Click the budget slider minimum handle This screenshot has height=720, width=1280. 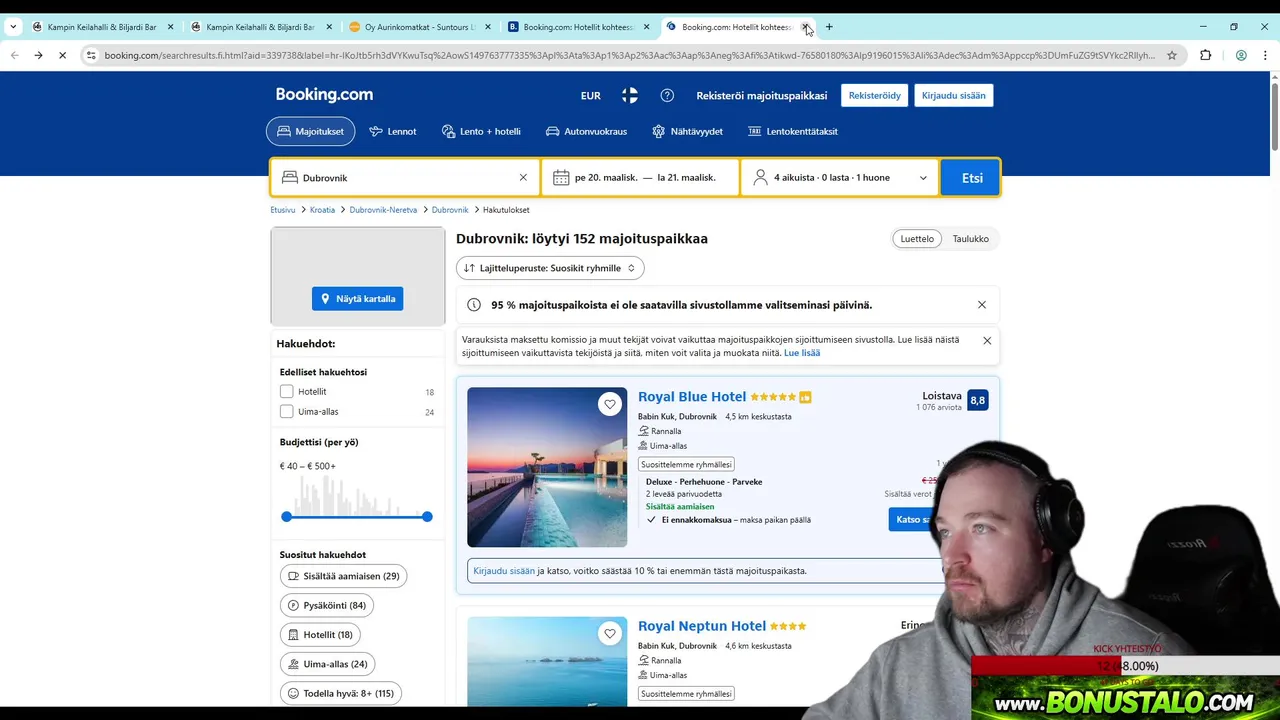pyautogui.click(x=287, y=516)
